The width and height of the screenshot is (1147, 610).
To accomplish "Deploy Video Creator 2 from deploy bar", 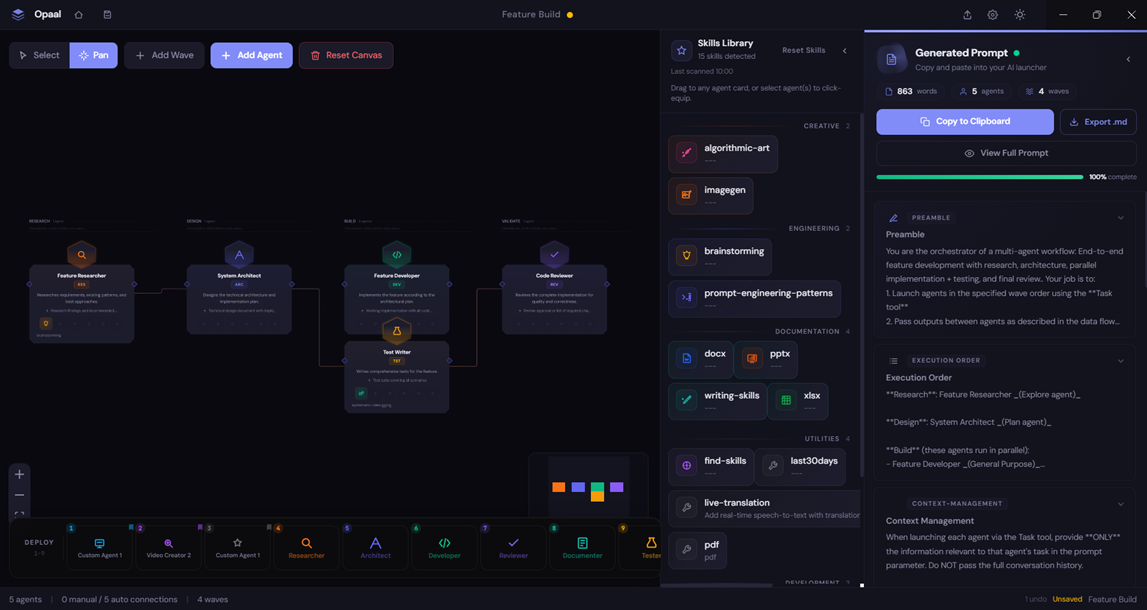I will point(168,548).
